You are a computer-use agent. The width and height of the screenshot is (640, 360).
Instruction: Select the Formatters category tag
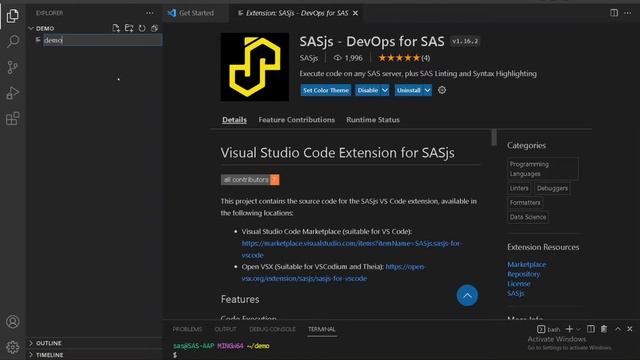coord(525,202)
